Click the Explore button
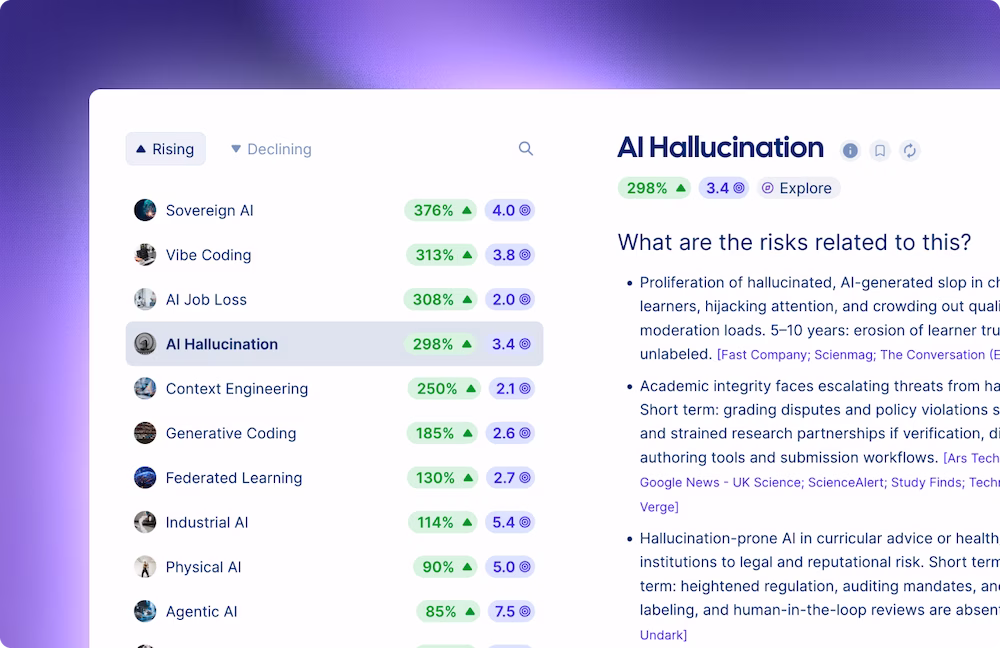This screenshot has width=1000, height=648. click(798, 188)
